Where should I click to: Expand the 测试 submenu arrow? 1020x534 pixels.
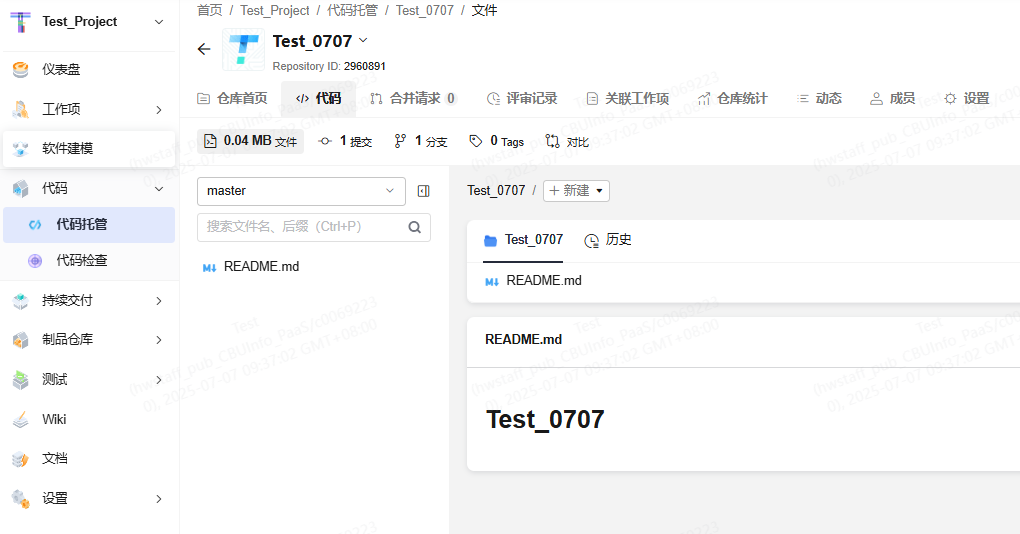pos(159,380)
